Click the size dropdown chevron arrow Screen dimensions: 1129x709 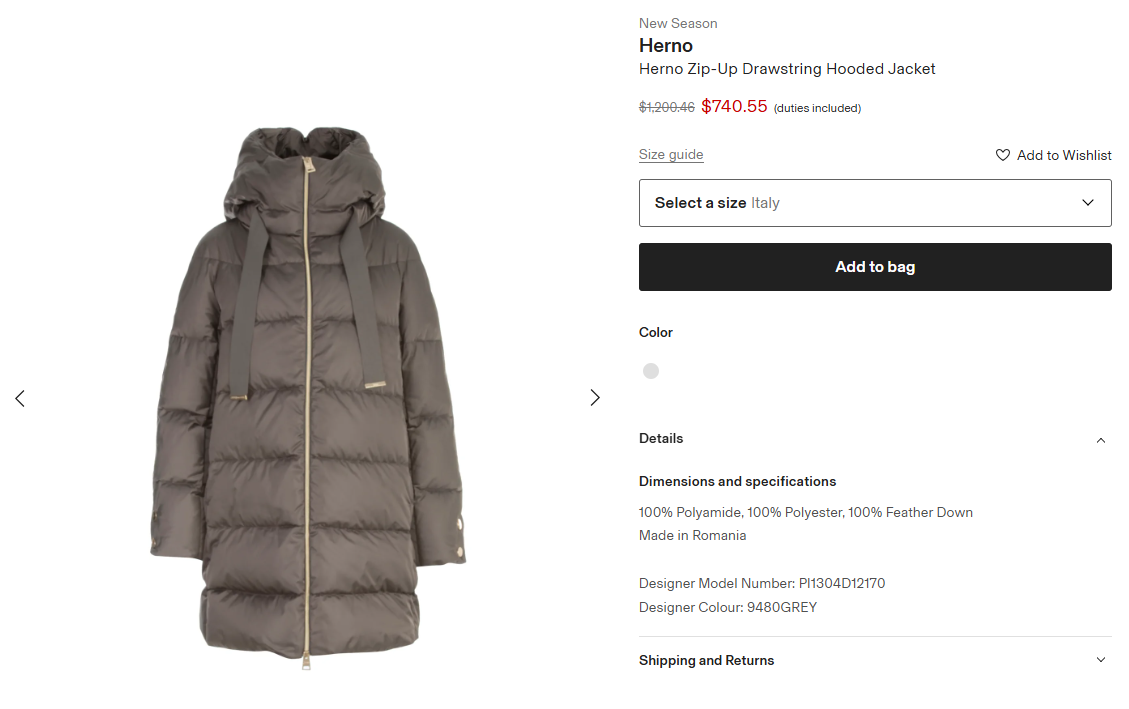pyautogui.click(x=1088, y=203)
